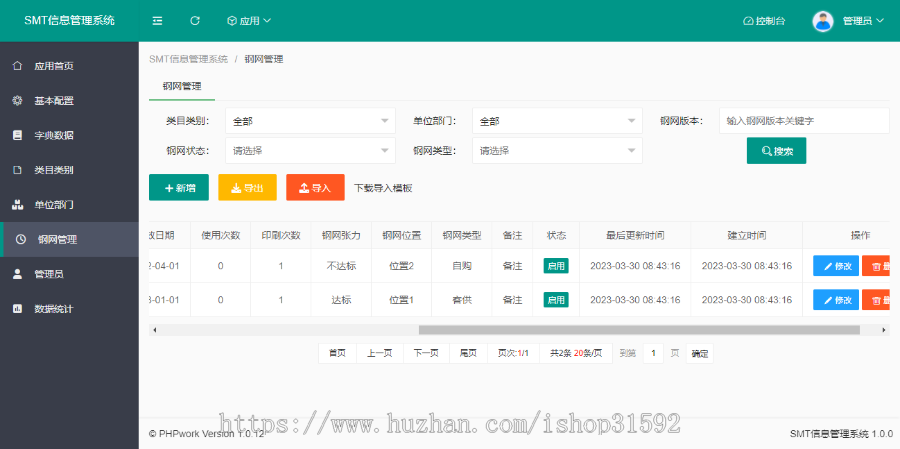Screen dimensions: 900x449
Task: Go to 尾页 last page
Action: click(468, 354)
